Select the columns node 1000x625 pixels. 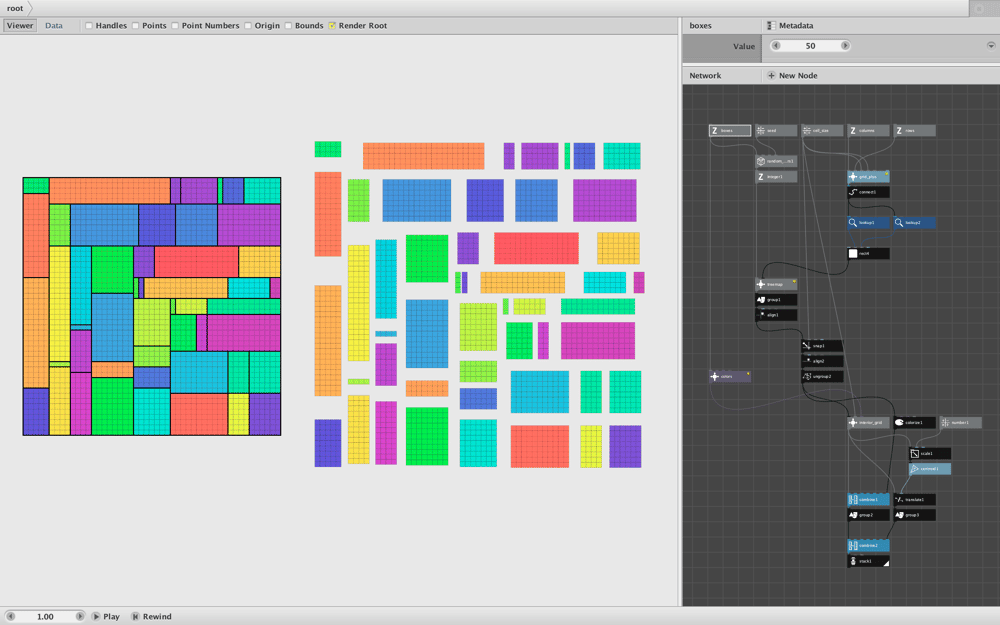(x=868, y=131)
